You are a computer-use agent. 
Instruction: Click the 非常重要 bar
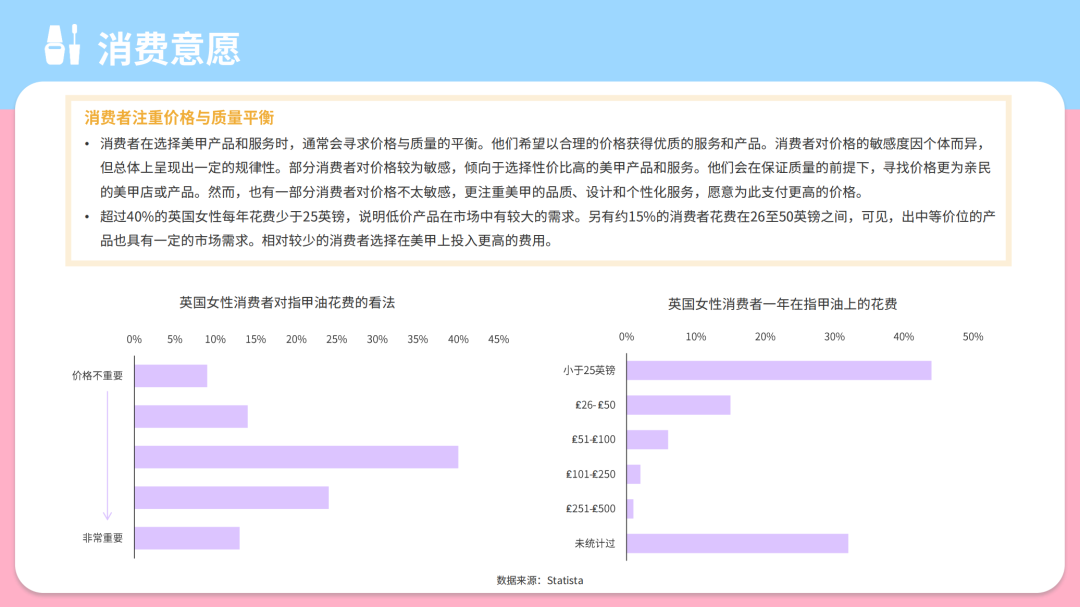[x=187, y=538]
